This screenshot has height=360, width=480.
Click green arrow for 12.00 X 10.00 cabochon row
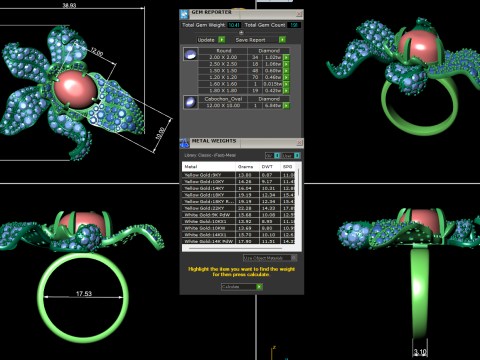click(x=286, y=106)
